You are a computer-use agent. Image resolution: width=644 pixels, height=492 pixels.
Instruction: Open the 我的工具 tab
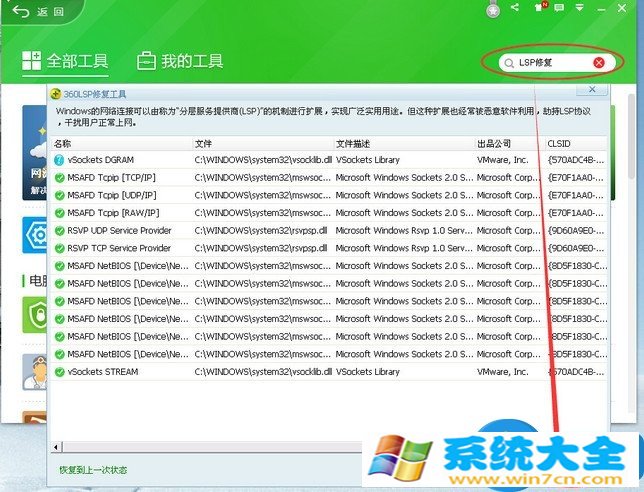pos(180,61)
